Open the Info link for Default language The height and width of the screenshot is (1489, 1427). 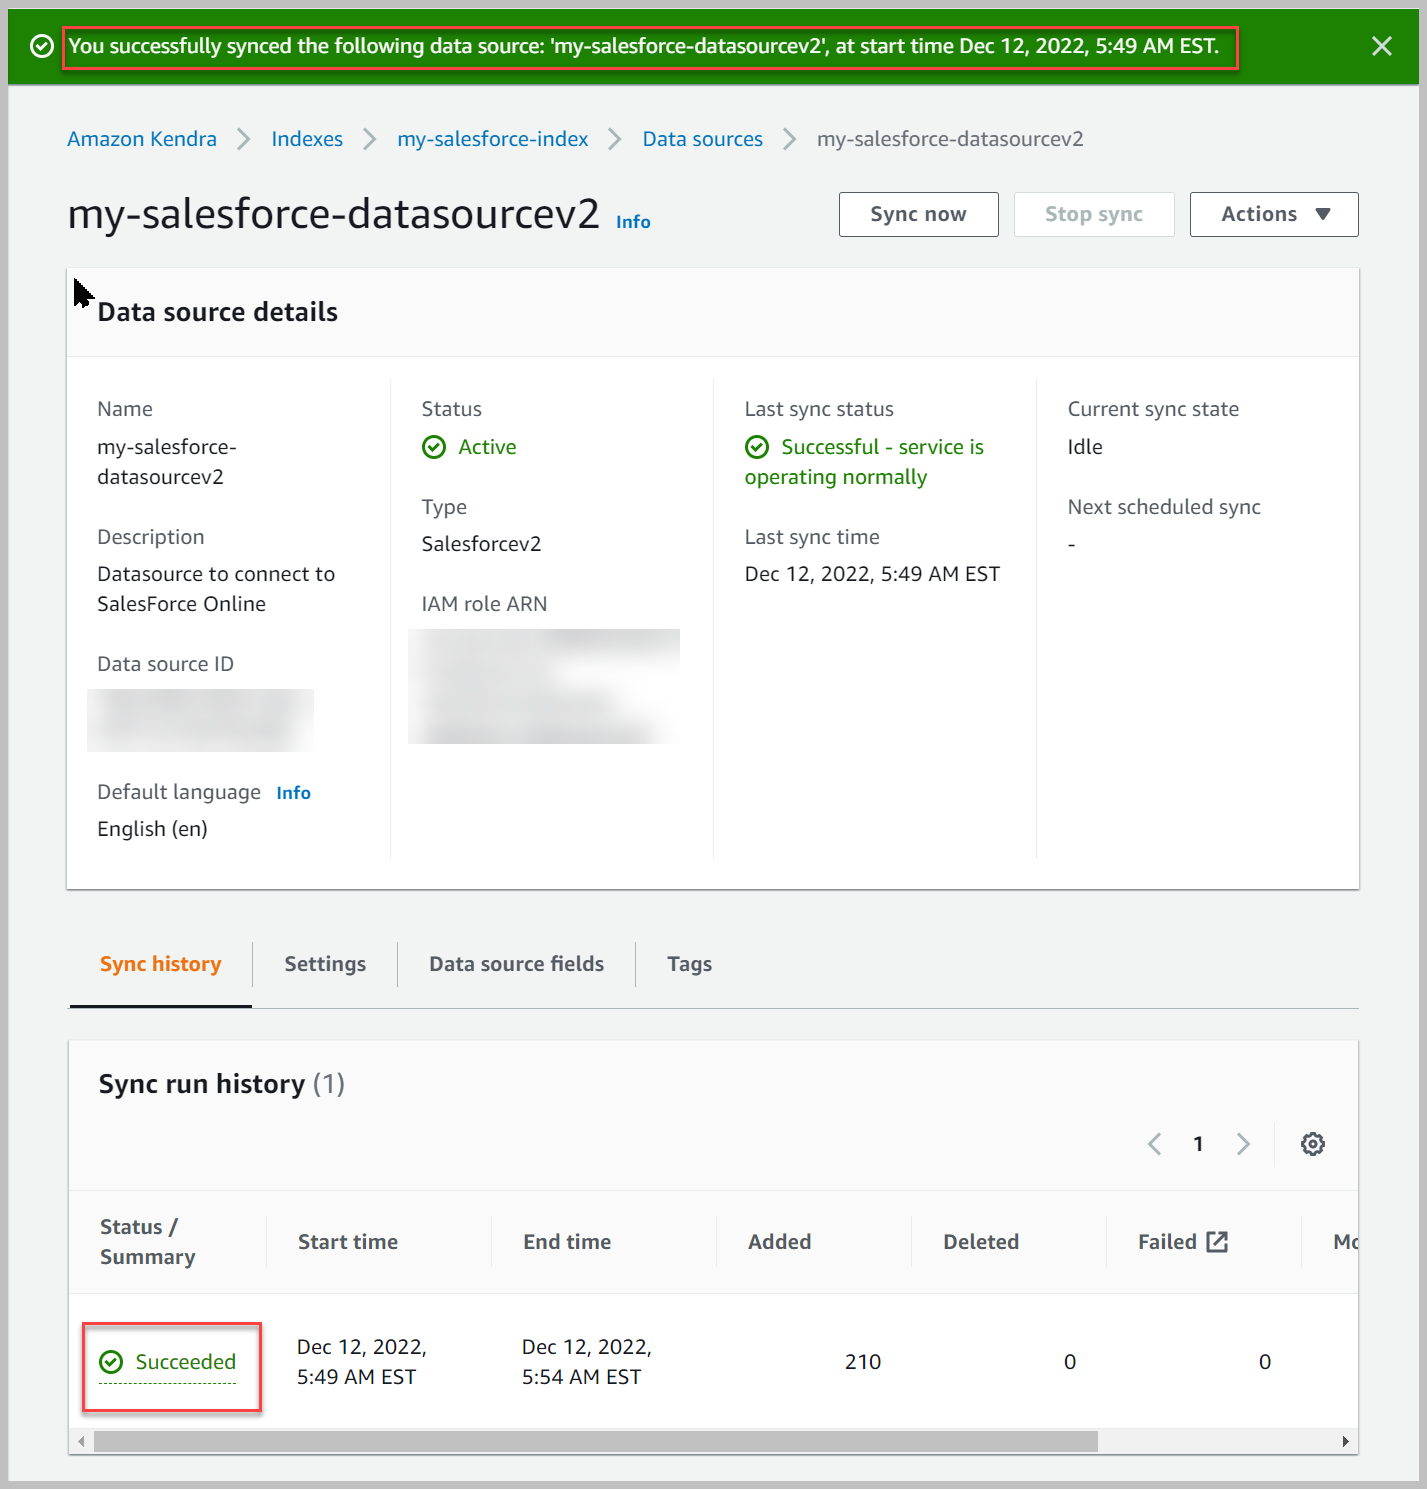293,793
